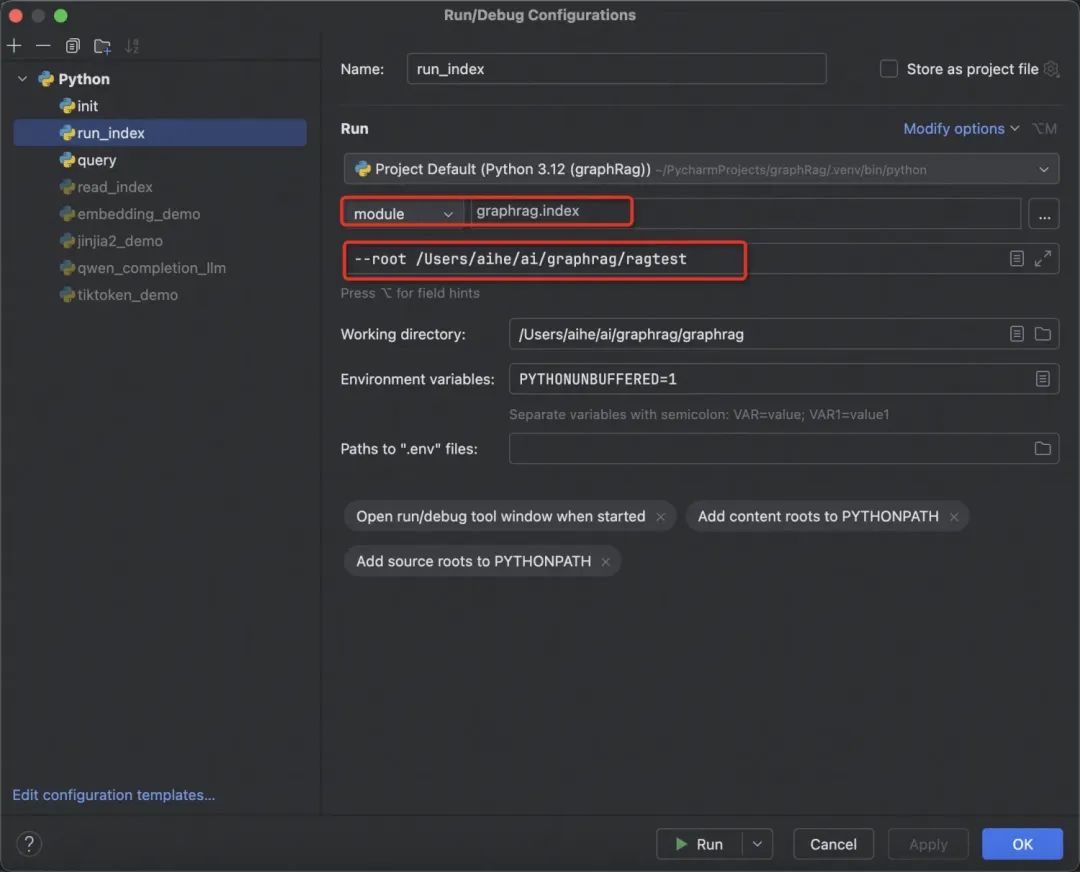Click the Copy Configuration icon
This screenshot has height=872, width=1080.
click(x=72, y=46)
